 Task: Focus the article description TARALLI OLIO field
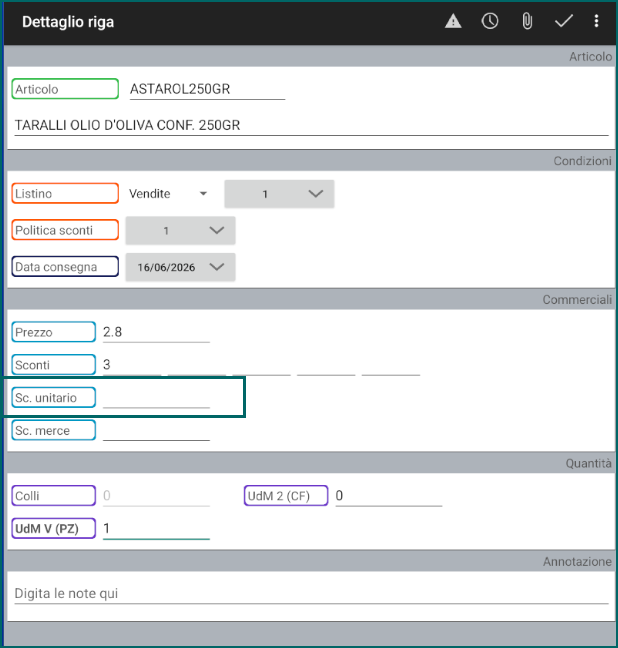point(312,126)
